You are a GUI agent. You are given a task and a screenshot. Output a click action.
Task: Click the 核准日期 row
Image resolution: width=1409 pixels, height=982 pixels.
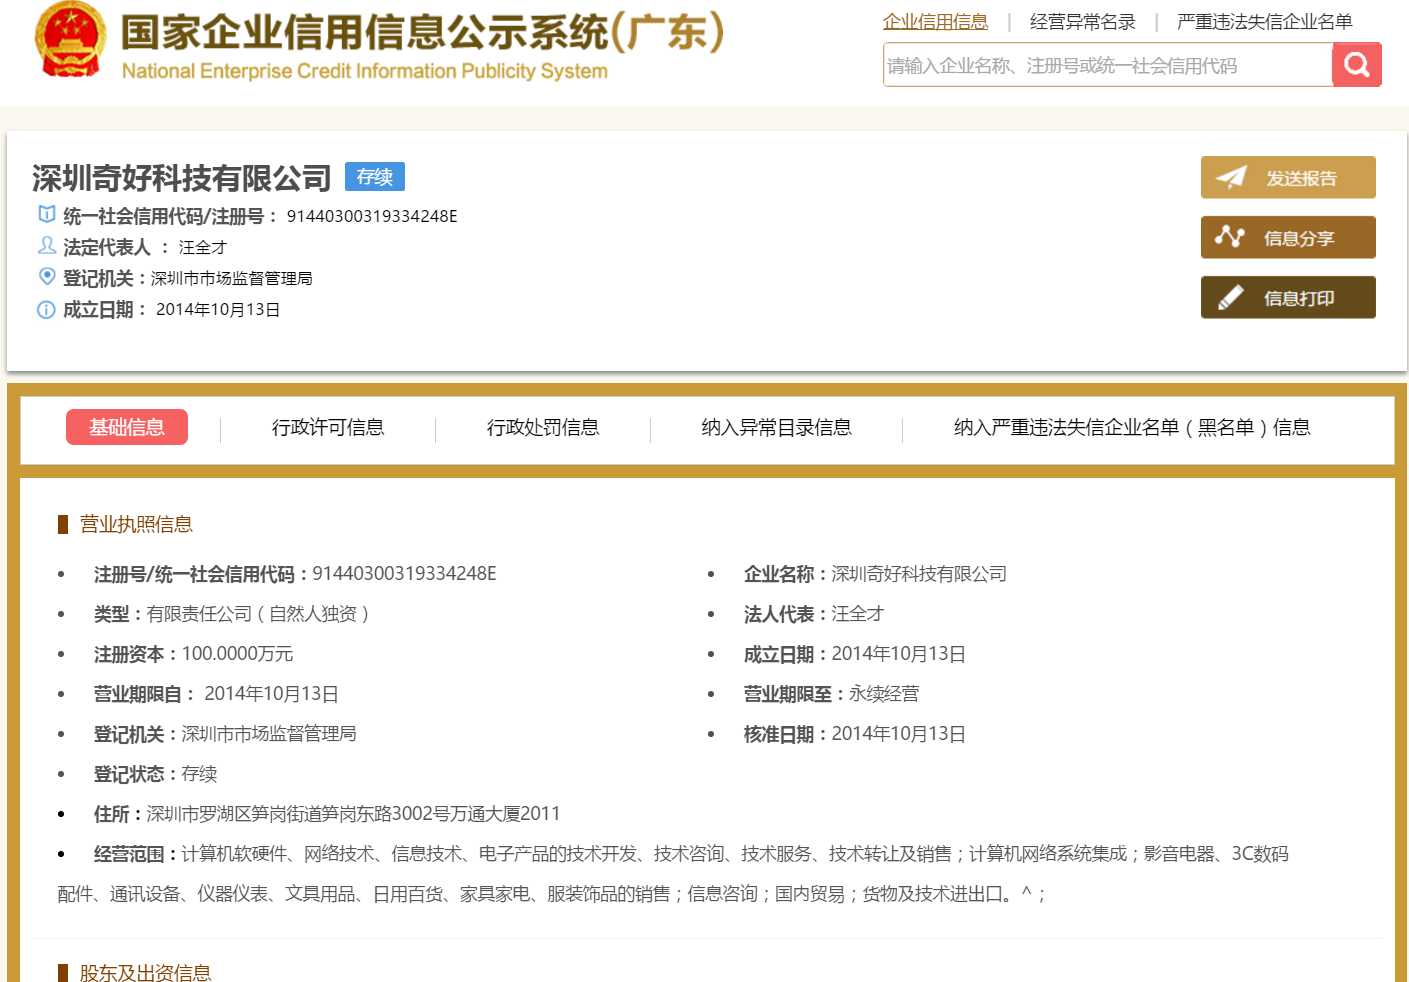coord(855,734)
